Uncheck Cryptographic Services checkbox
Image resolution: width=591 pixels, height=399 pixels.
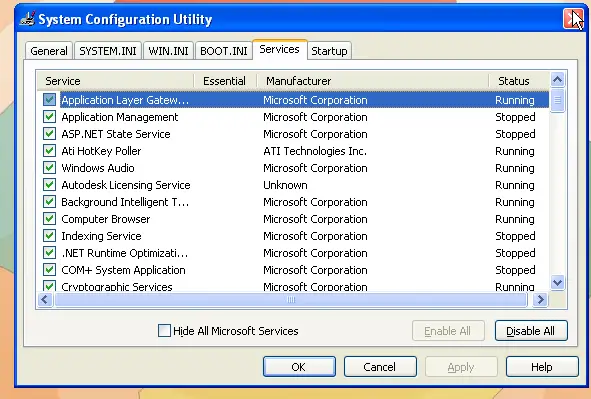49,286
